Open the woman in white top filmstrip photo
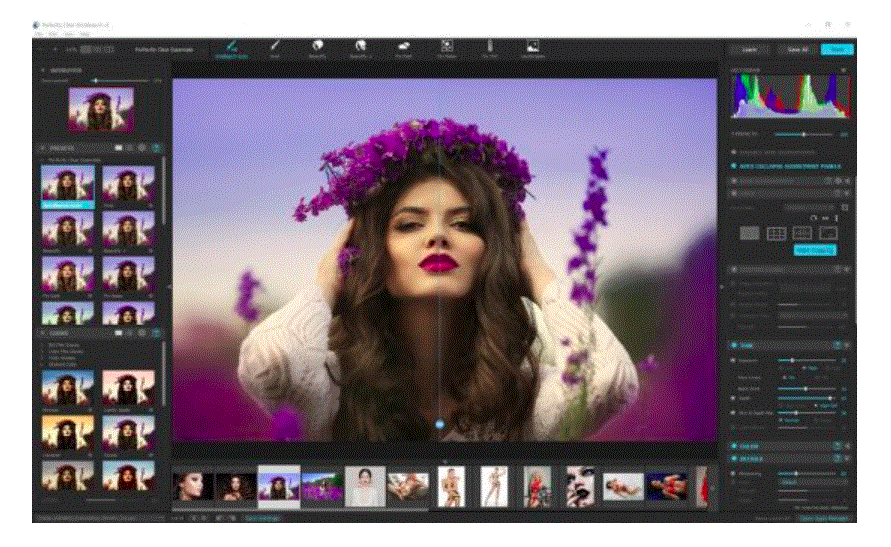This screenshot has height=547, width=891. point(365,486)
